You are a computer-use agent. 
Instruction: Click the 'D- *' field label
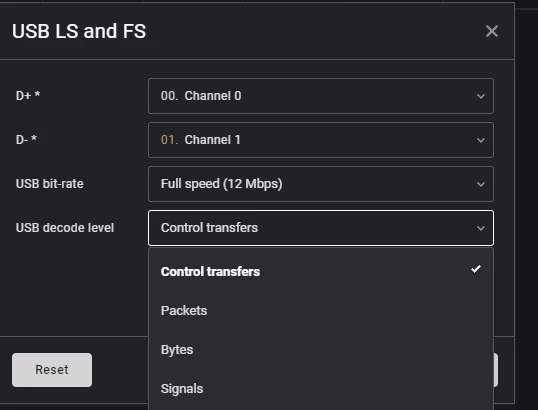click(x=26, y=139)
